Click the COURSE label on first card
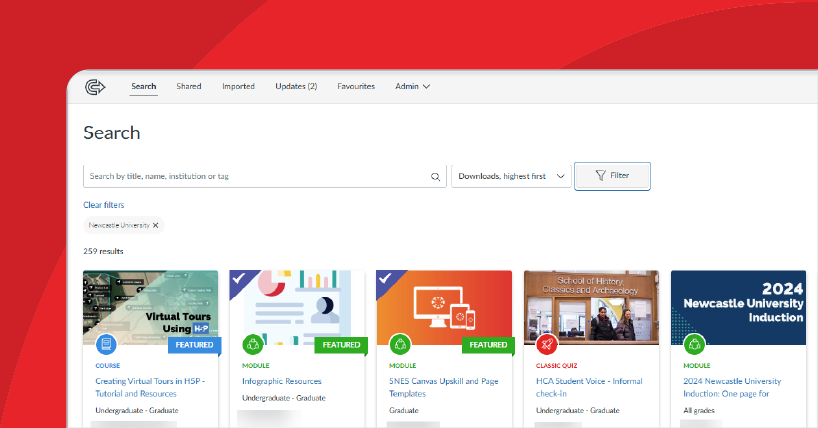This screenshot has width=818, height=428. click(107, 366)
